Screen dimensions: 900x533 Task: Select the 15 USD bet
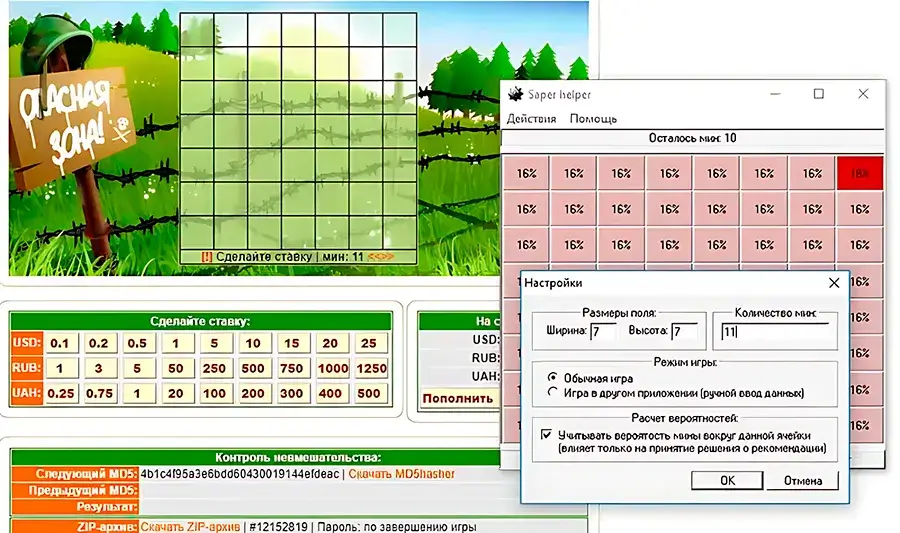coord(292,343)
